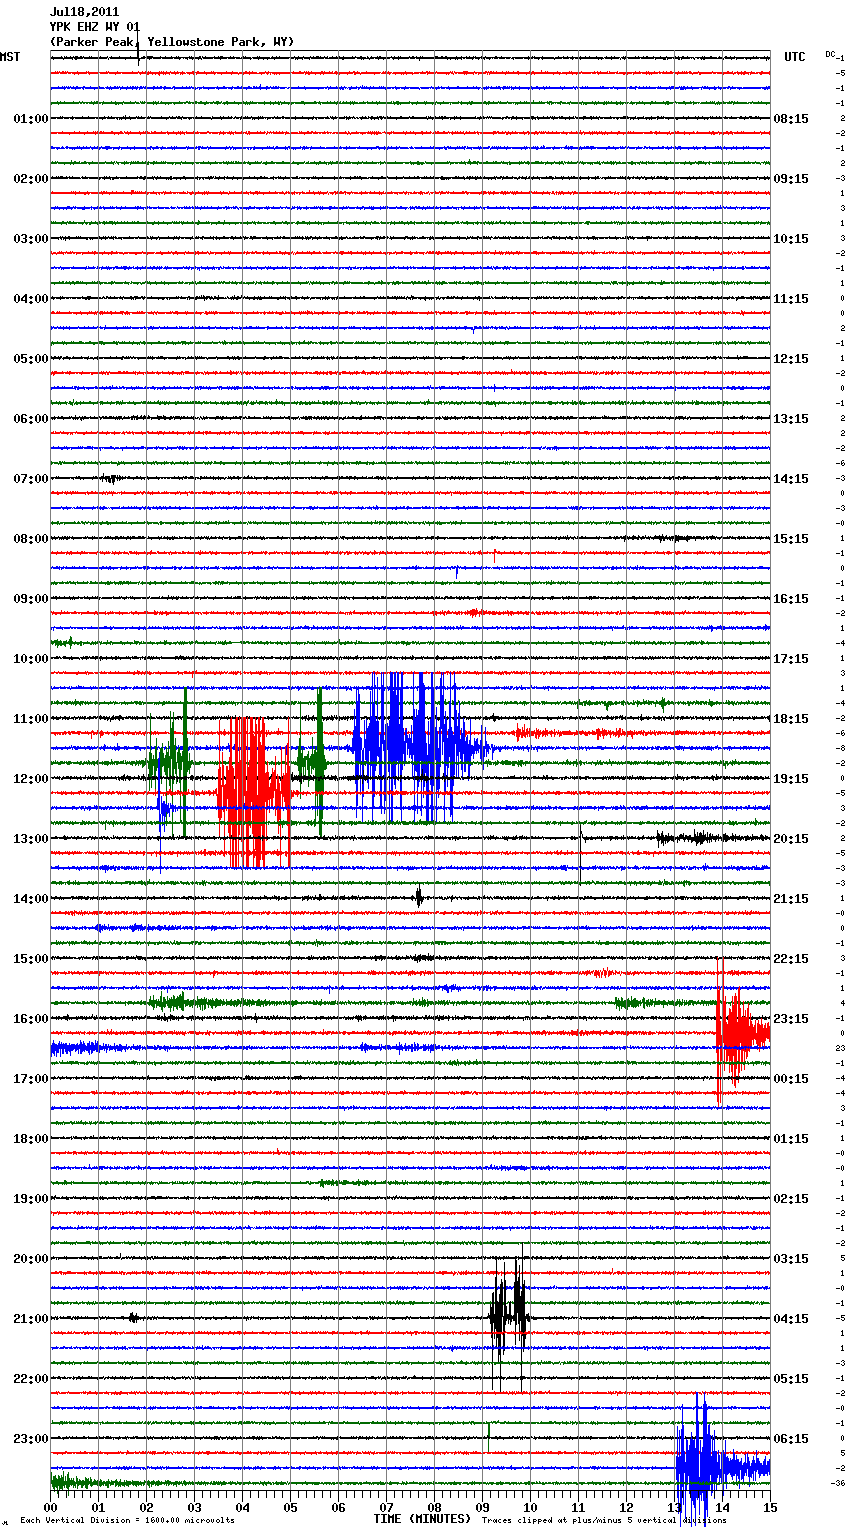The height and width of the screenshot is (1534, 850).
Task: Select the 23:00 MST row label
Action: coord(31,1439)
